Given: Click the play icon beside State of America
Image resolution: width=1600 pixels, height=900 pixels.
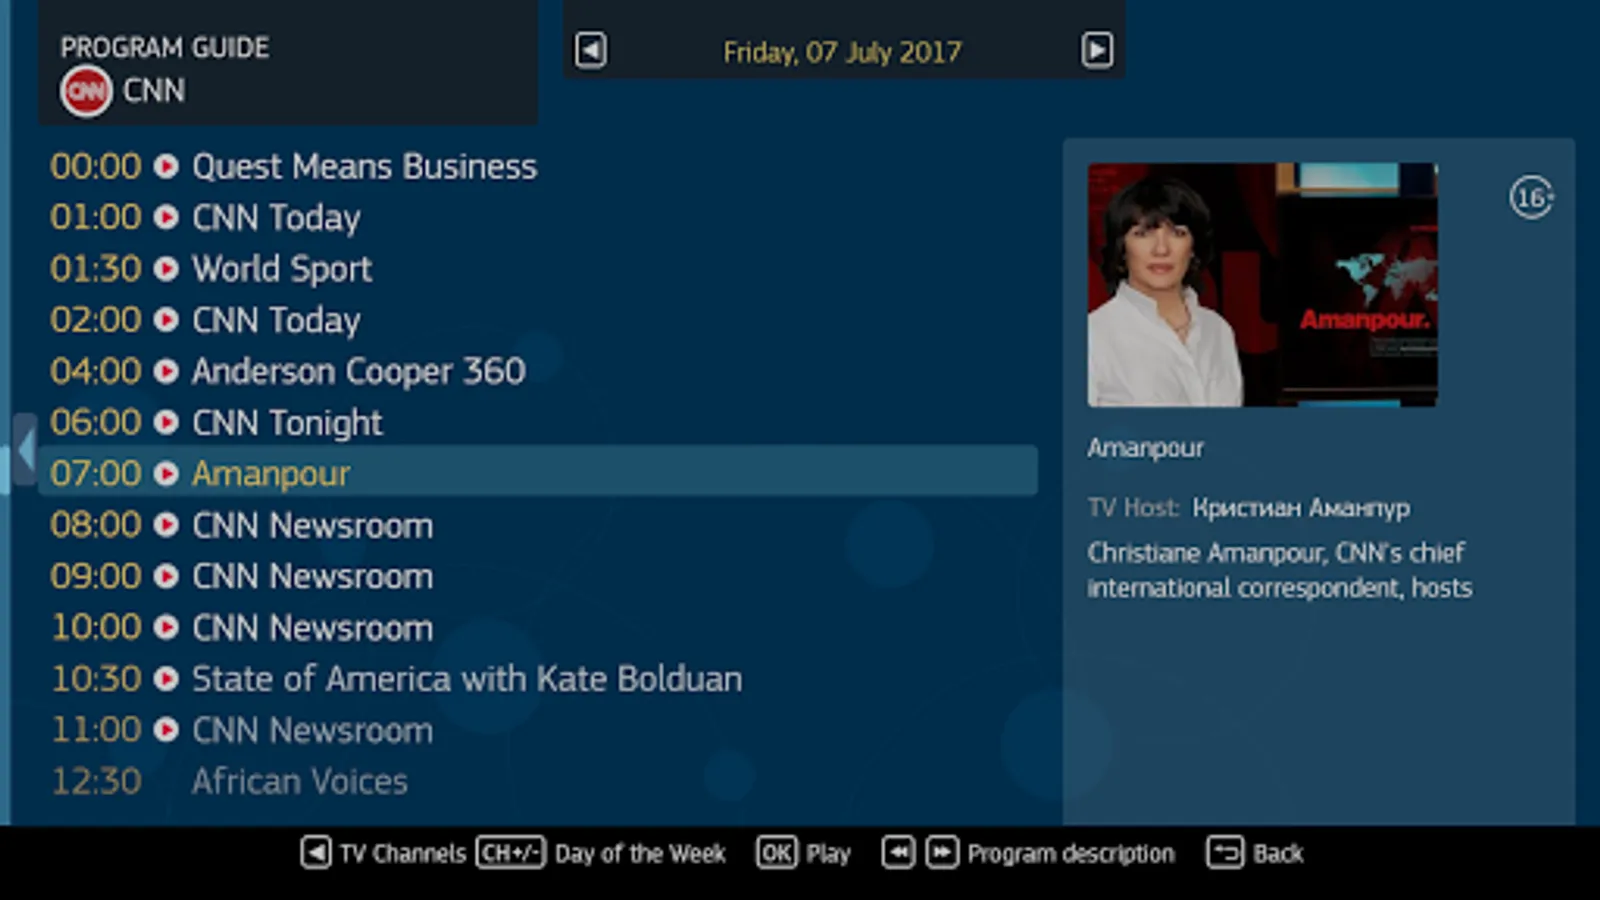Looking at the screenshot, I should (x=166, y=679).
